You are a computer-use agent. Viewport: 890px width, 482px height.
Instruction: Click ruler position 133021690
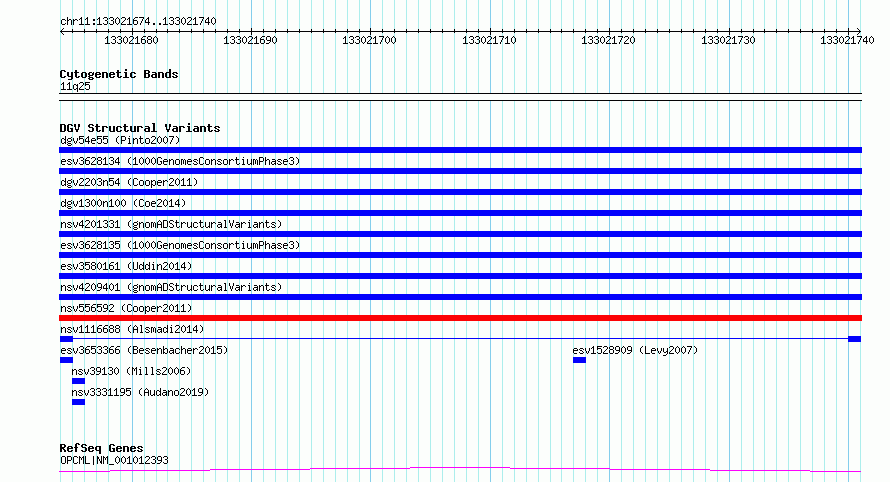pyautogui.click(x=250, y=40)
